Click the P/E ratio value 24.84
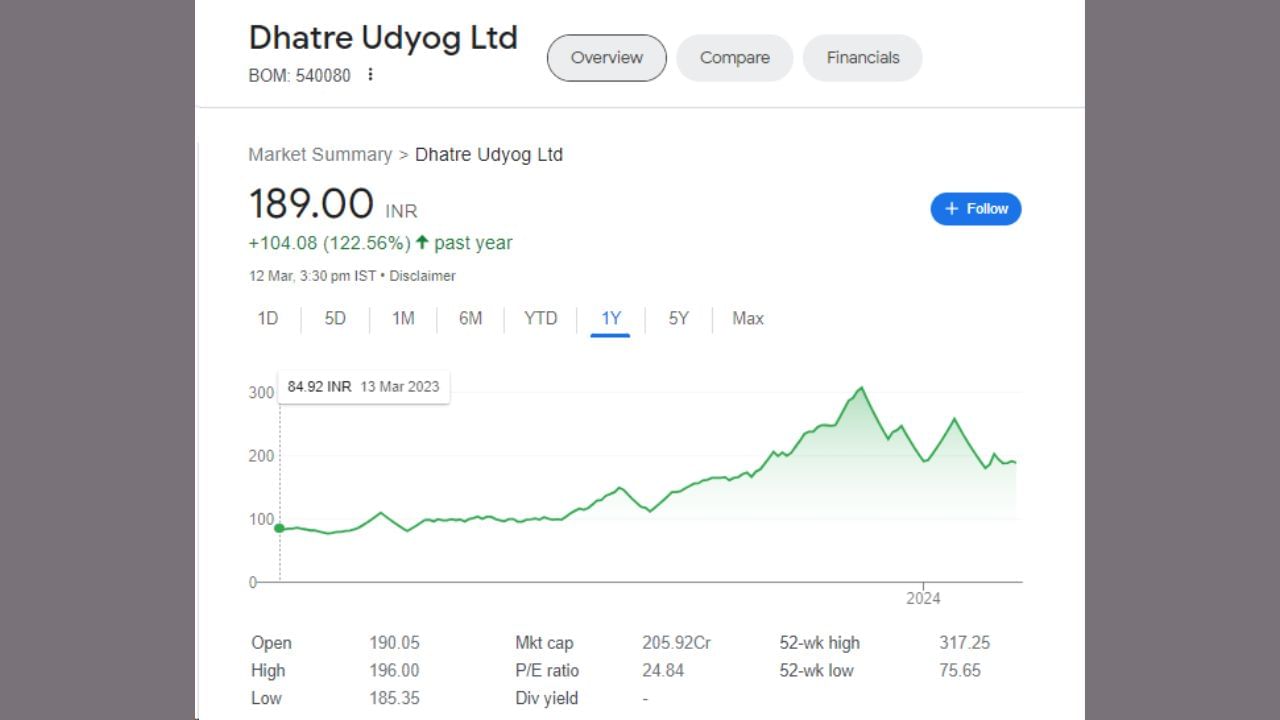The height and width of the screenshot is (720, 1280). [663, 671]
